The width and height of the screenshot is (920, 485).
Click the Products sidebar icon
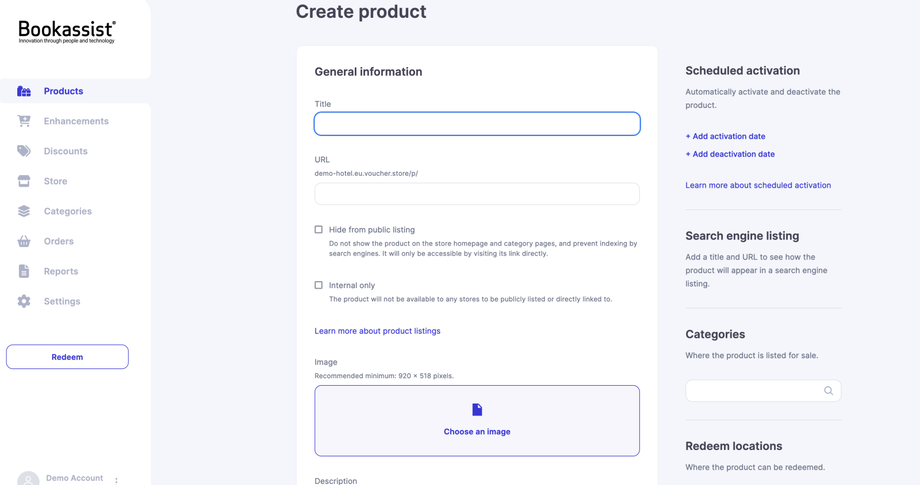click(x=24, y=91)
